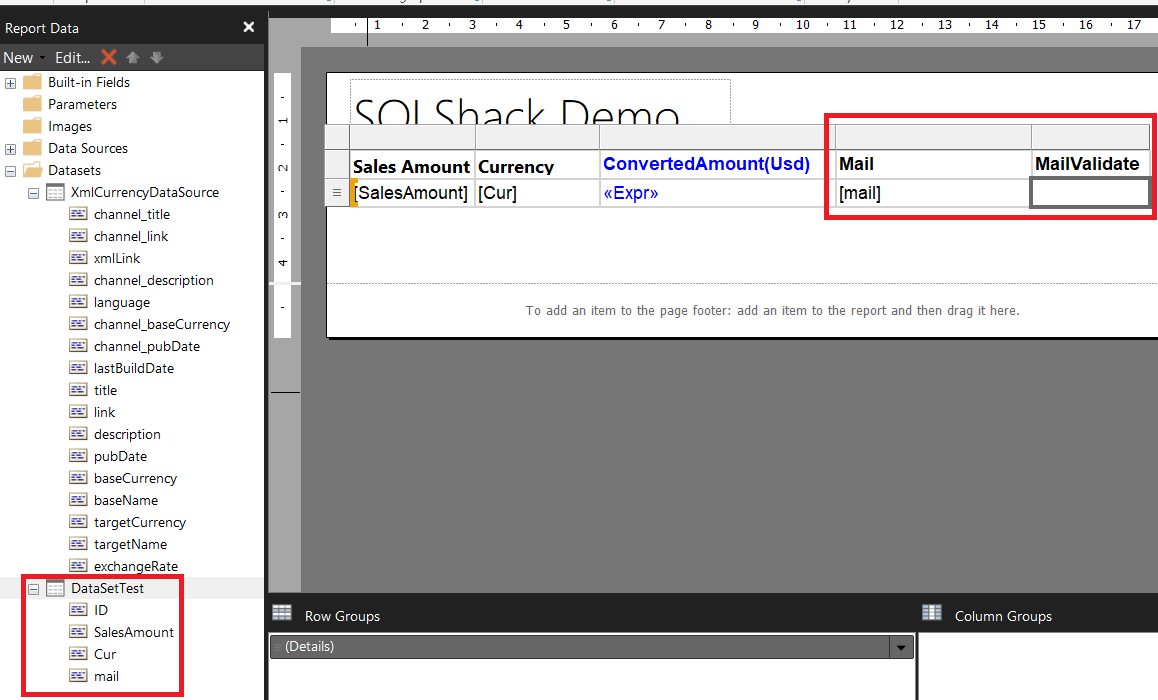The width and height of the screenshot is (1158, 700).
Task: Select the title field
Action: (105, 390)
